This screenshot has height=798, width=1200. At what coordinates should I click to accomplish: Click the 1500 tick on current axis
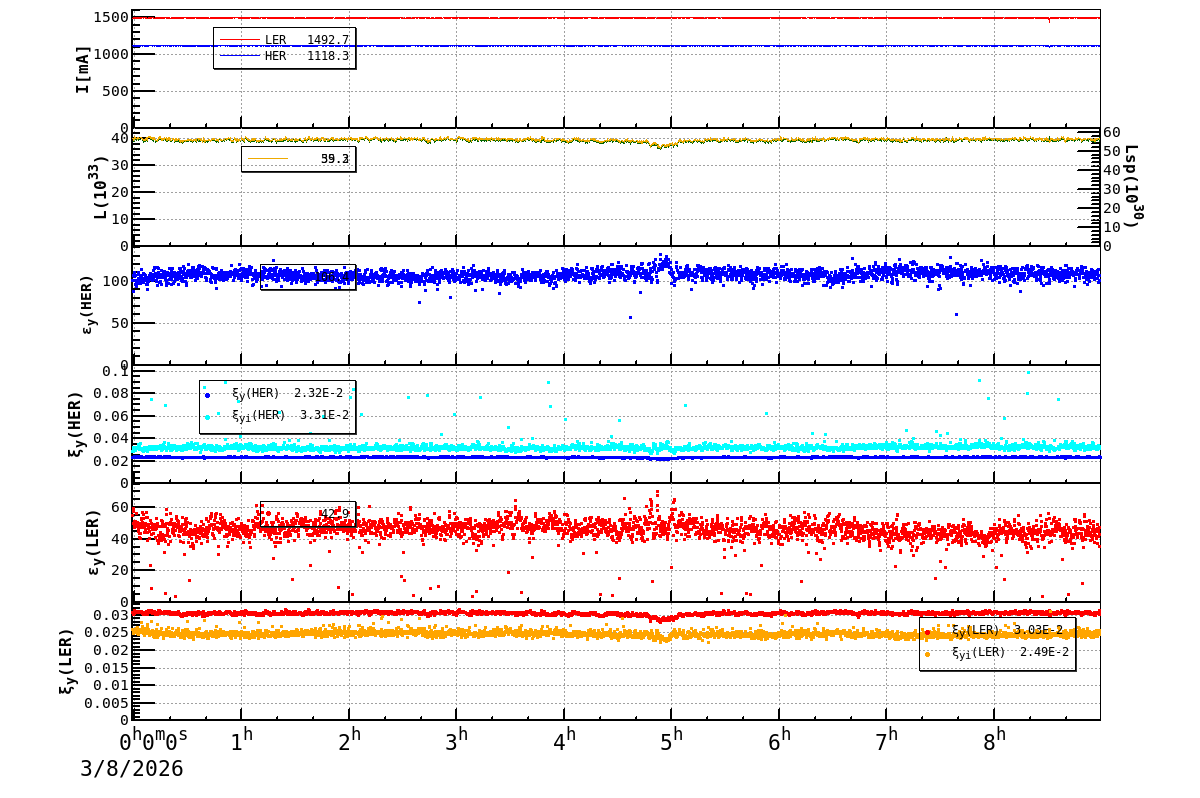point(110,18)
